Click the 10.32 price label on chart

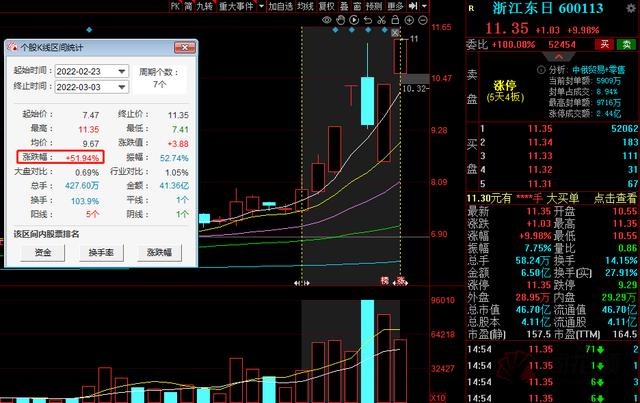413,88
